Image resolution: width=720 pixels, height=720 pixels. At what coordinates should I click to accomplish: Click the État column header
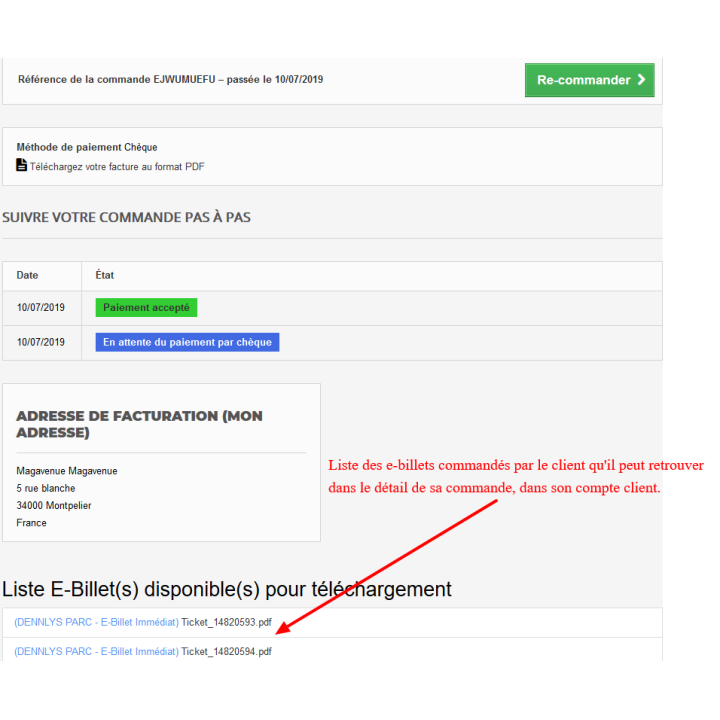[105, 275]
